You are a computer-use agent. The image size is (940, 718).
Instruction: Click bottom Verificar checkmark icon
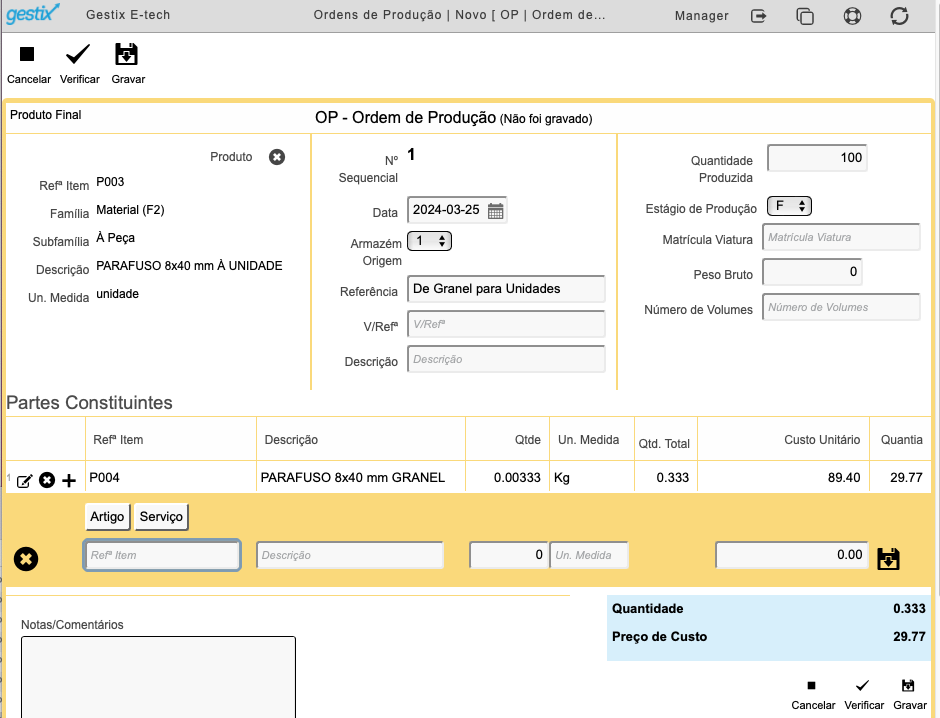(863, 685)
